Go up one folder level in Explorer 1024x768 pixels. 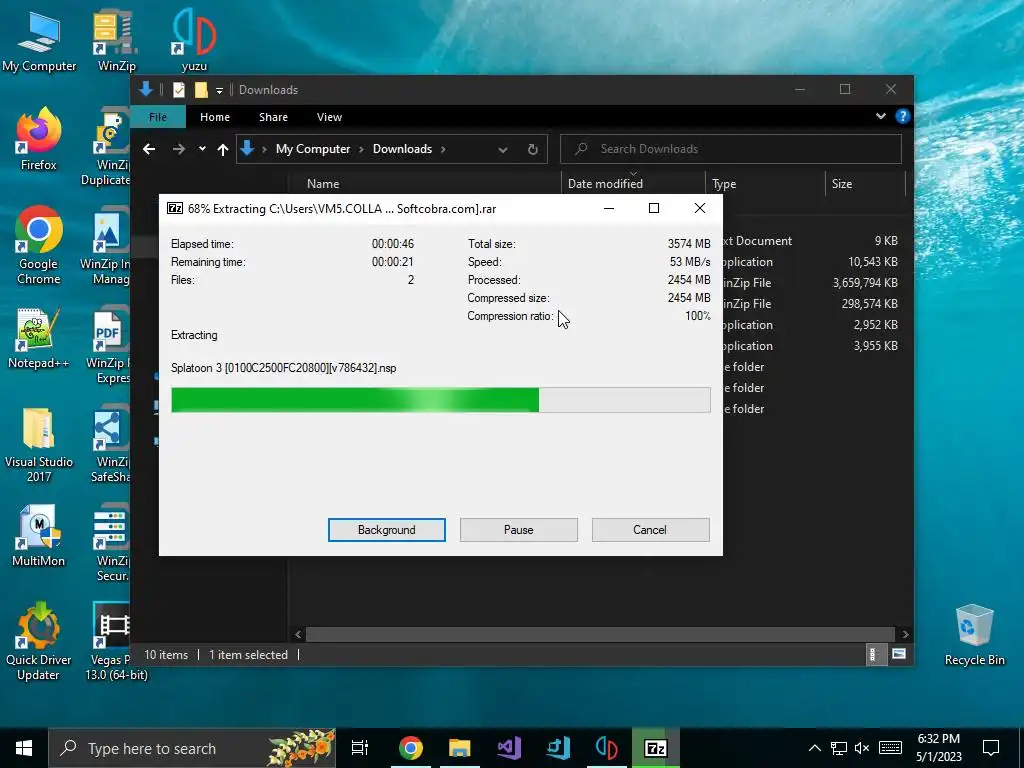pyautogui.click(x=223, y=150)
